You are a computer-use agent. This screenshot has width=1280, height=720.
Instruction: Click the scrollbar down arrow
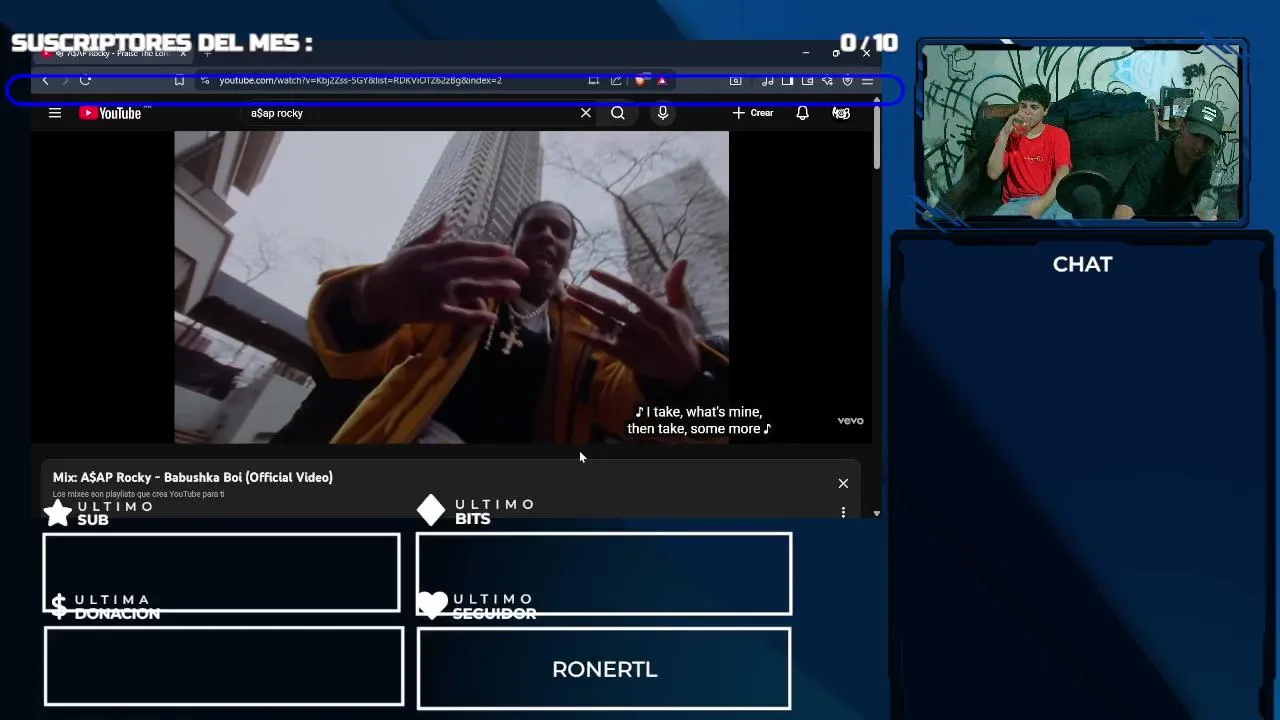point(877,512)
